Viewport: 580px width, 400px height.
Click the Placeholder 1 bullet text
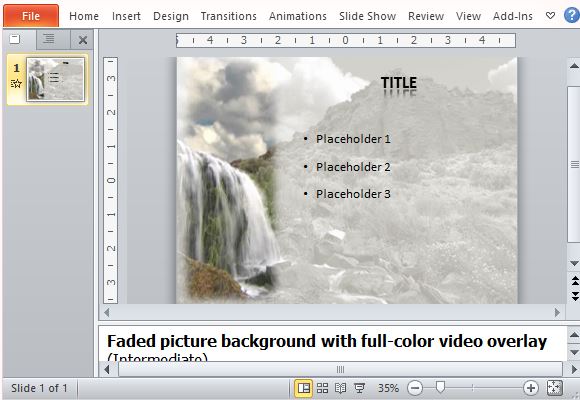pyautogui.click(x=353, y=139)
